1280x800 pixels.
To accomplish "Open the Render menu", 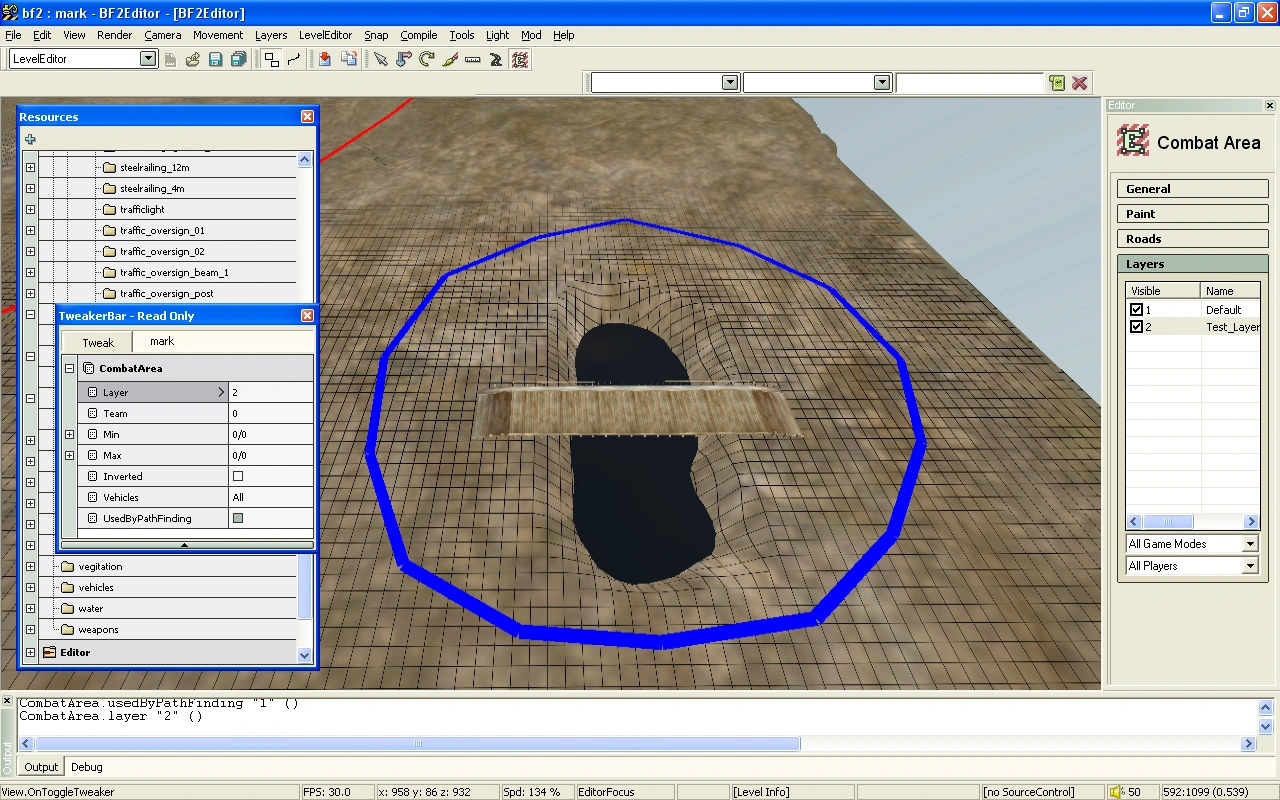I will 115,35.
